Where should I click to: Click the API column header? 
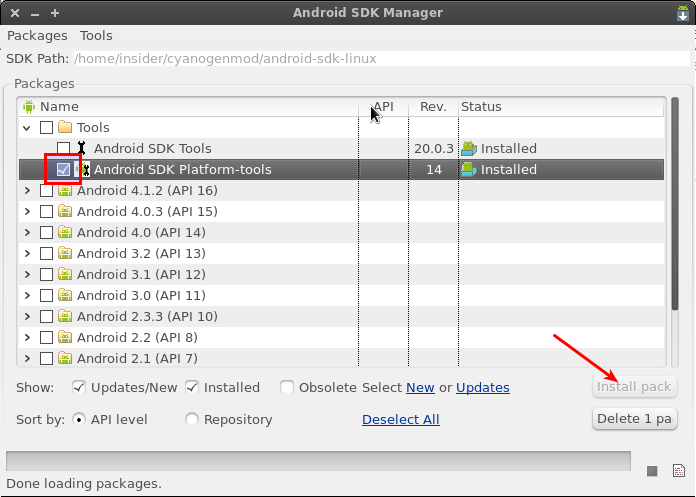point(384,106)
